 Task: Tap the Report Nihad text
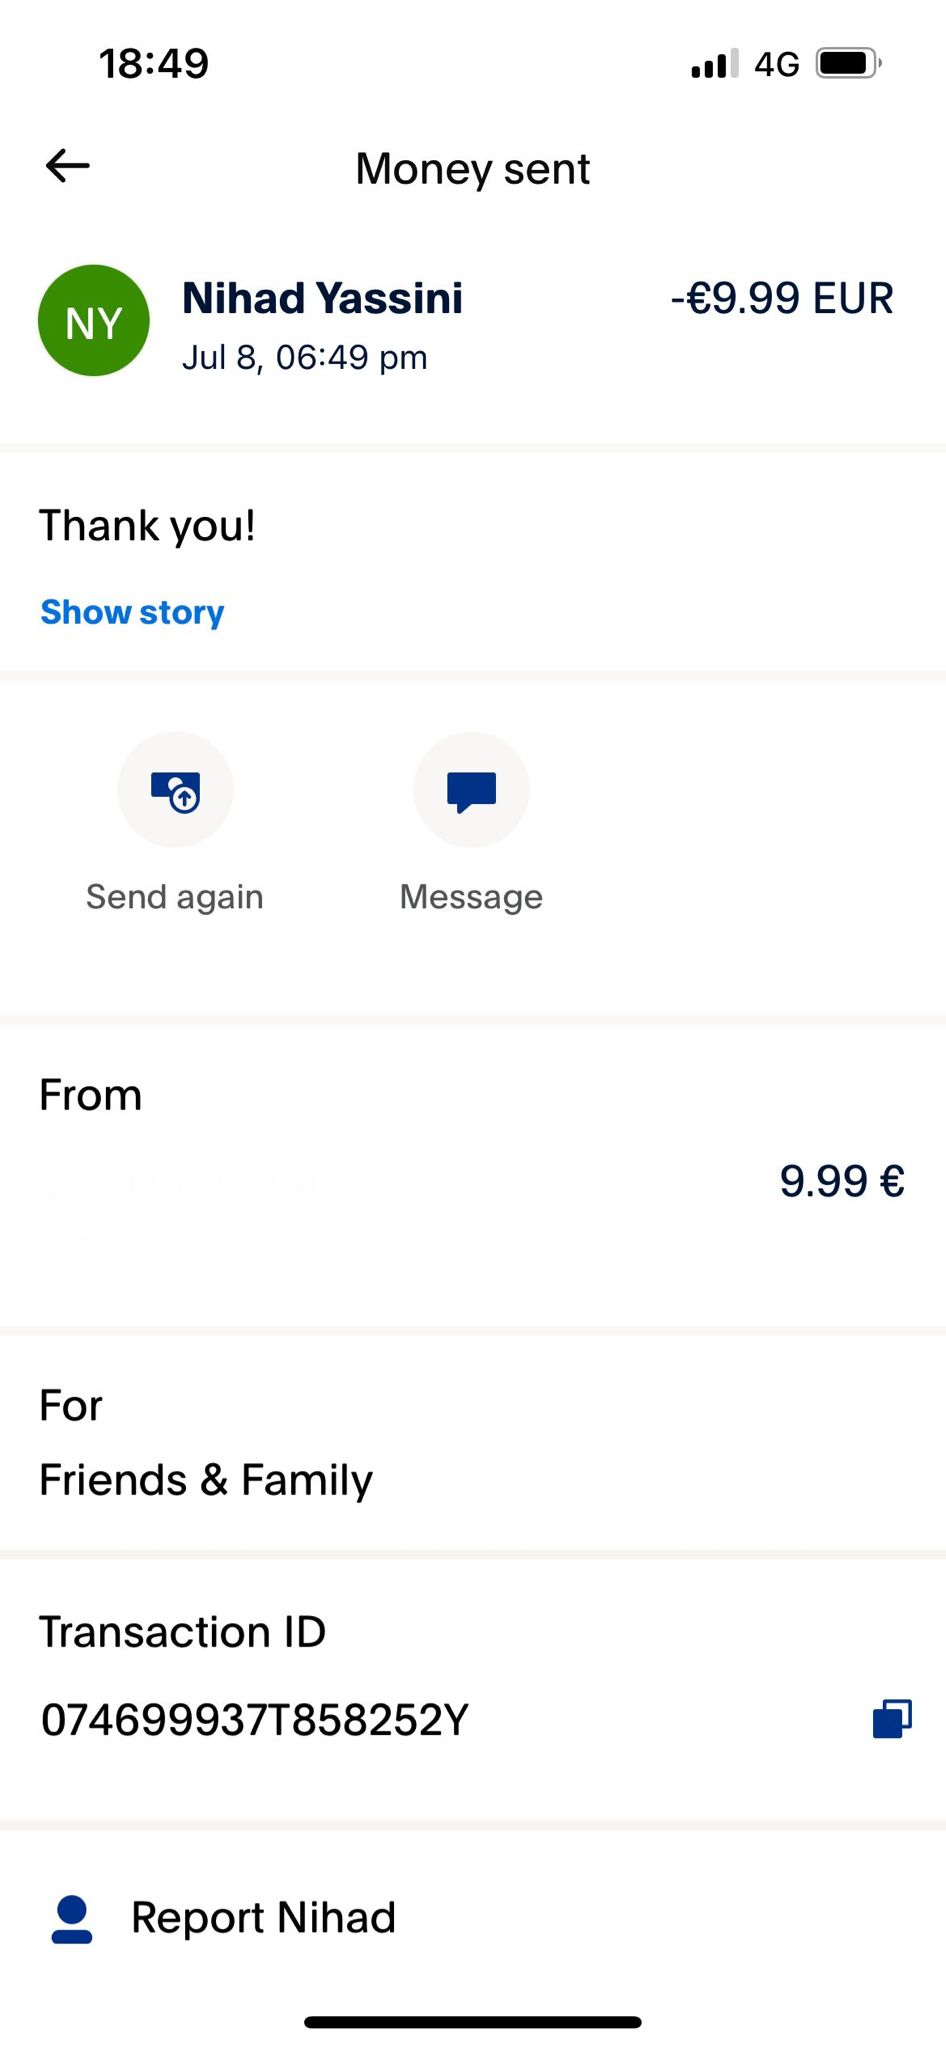tap(263, 1918)
